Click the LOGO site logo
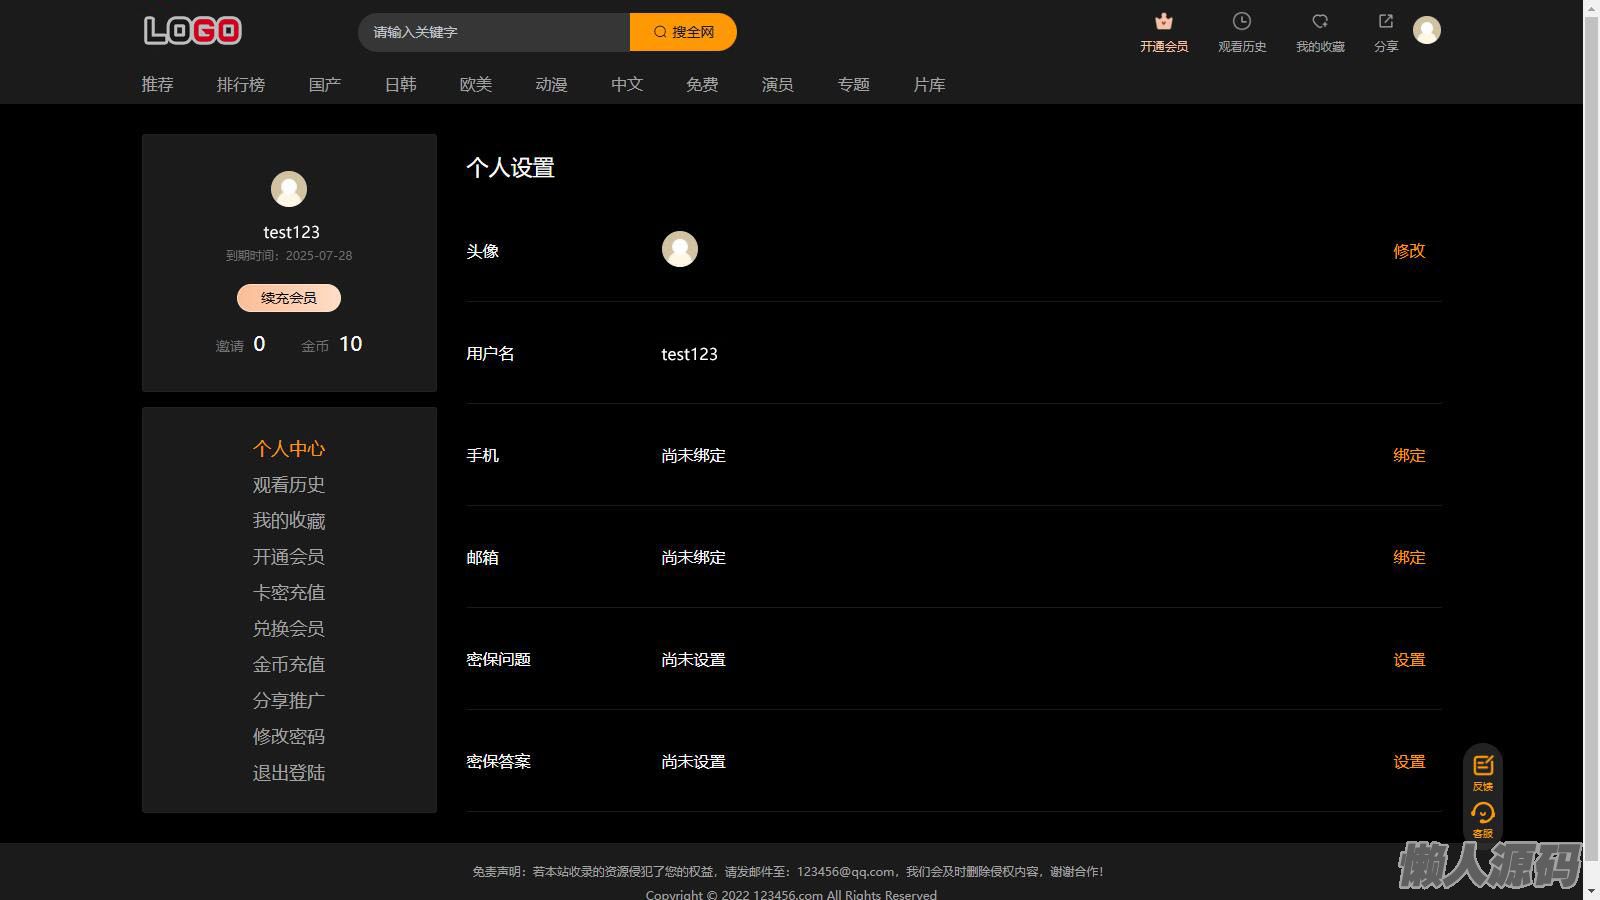Image resolution: width=1600 pixels, height=900 pixels. click(x=193, y=31)
